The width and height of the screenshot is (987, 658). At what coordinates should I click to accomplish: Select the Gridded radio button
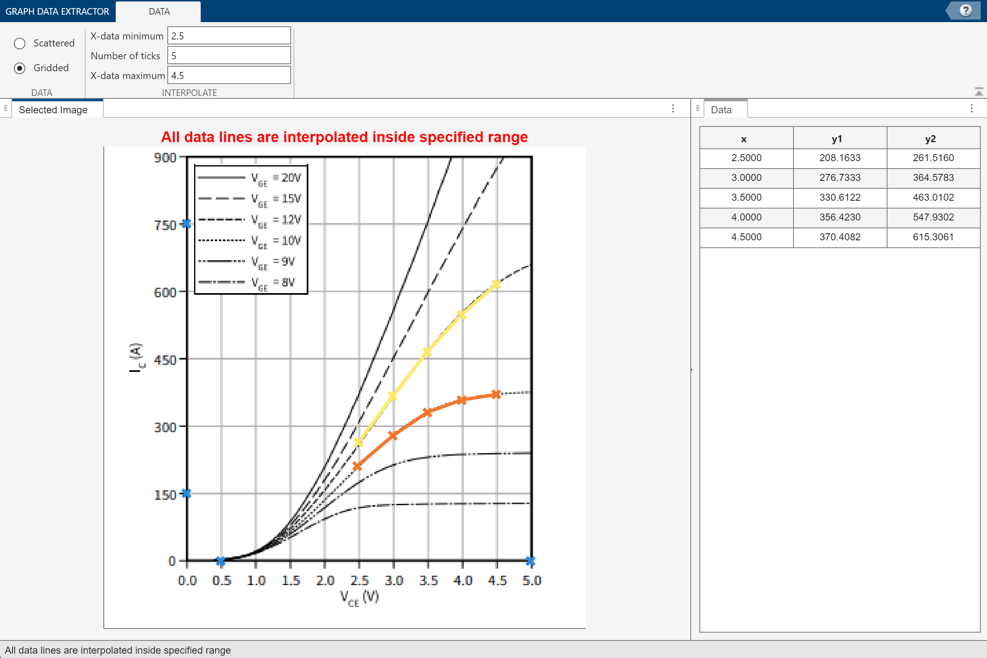coord(20,68)
